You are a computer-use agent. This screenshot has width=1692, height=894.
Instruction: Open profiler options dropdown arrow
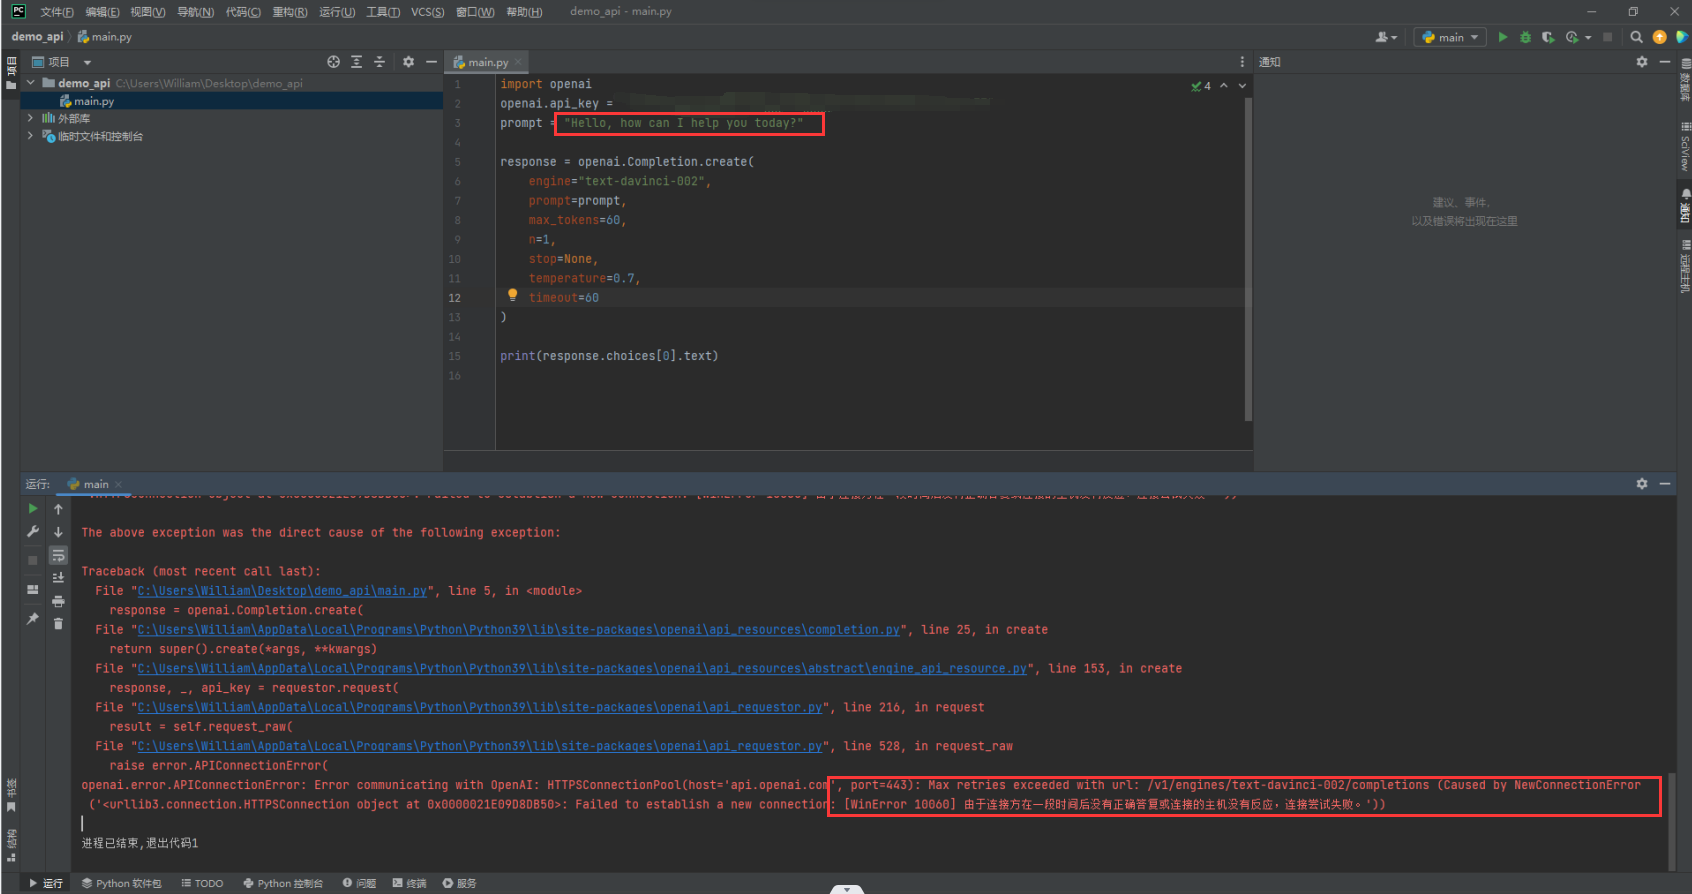pos(1588,38)
